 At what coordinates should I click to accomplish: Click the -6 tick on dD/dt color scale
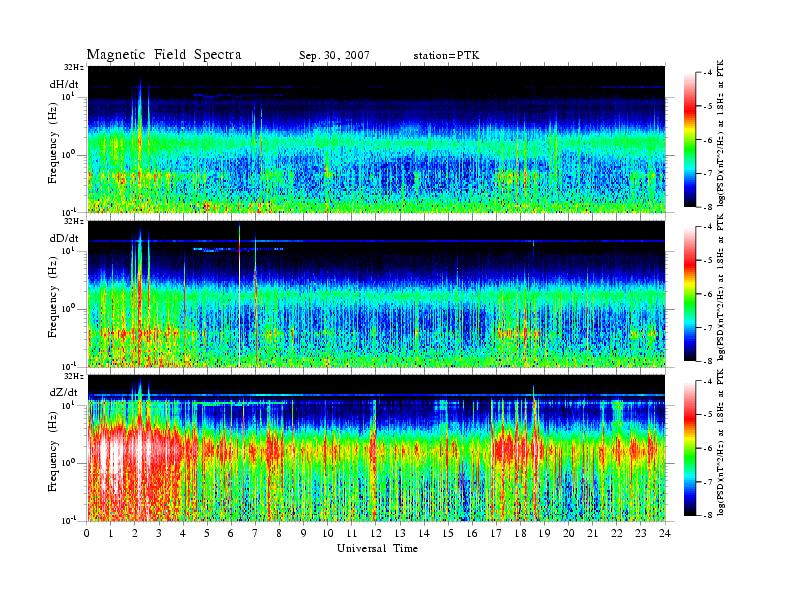[x=708, y=294]
